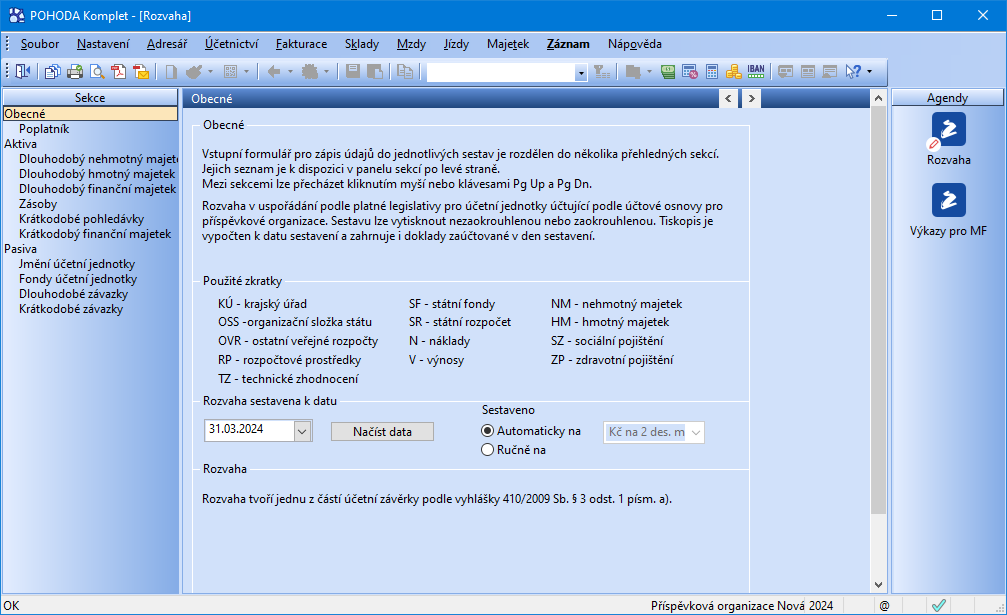Click the gold coins icon in the toolbar
The height and width of the screenshot is (615, 1007).
734,72
